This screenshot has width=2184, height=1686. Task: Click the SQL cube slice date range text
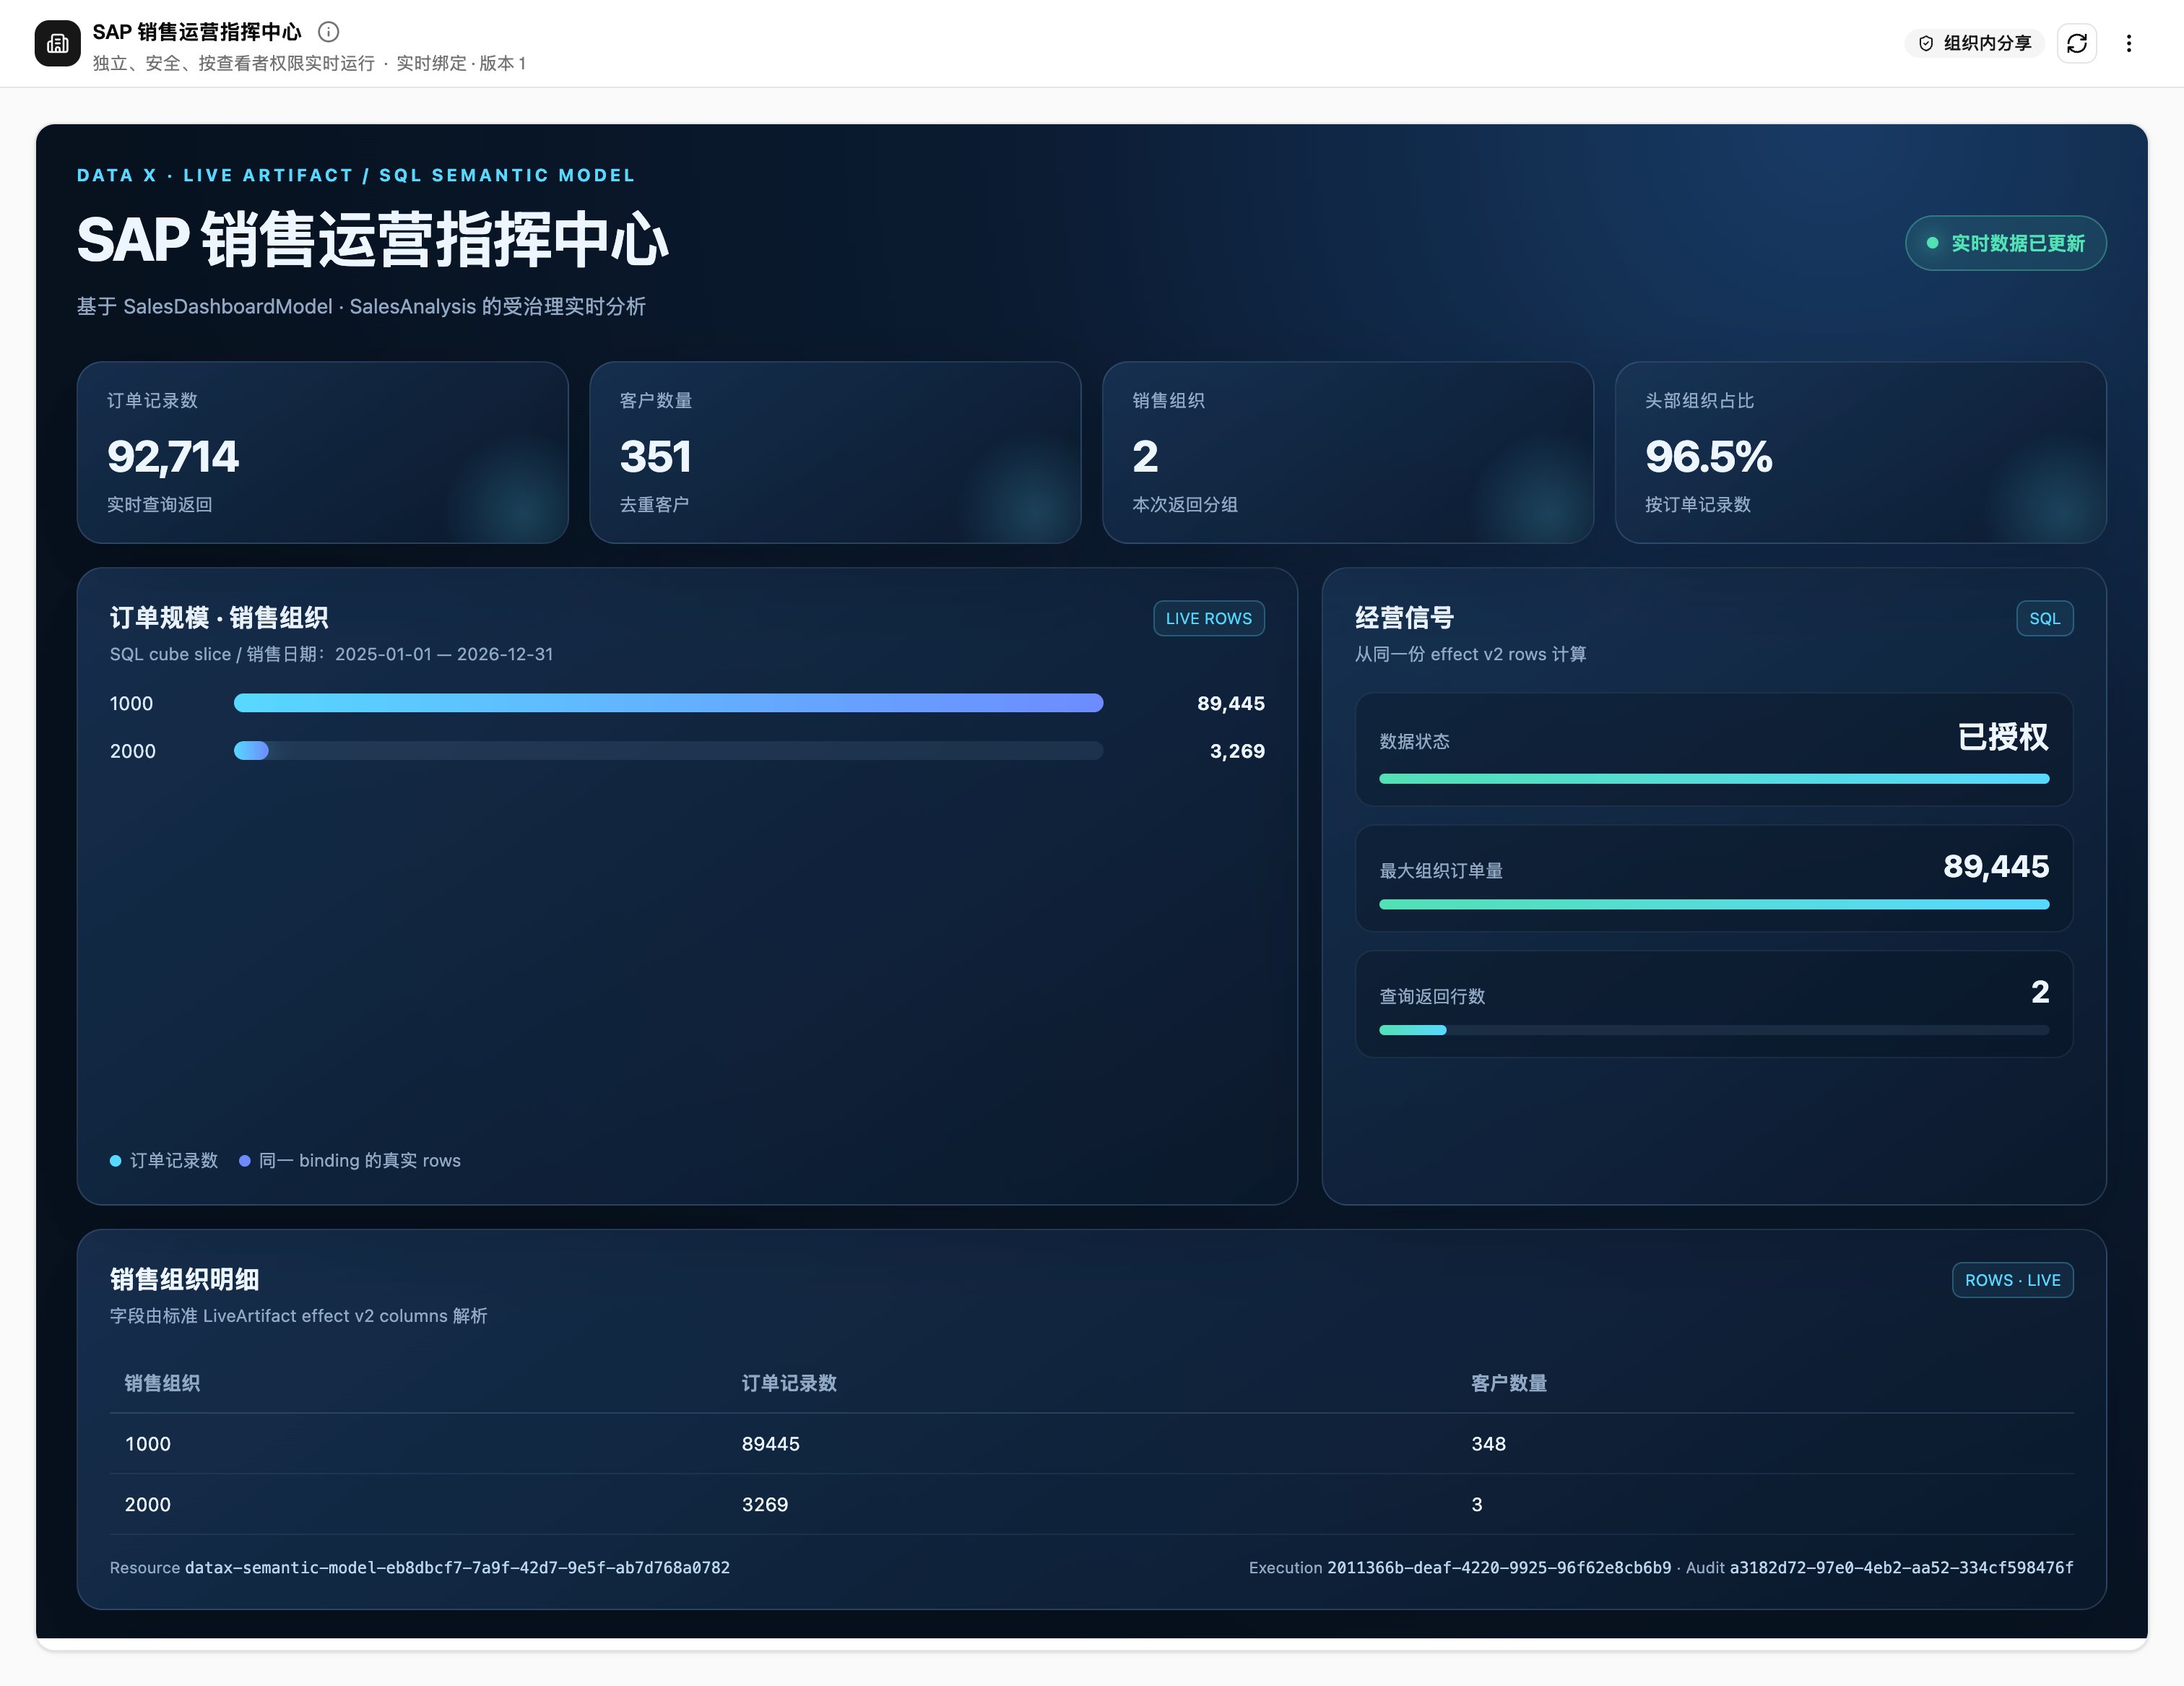coord(331,654)
